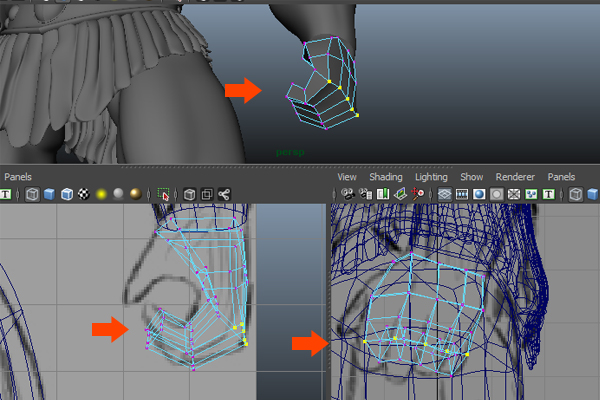Open Camera Attributes icon in right panel

click(x=365, y=194)
